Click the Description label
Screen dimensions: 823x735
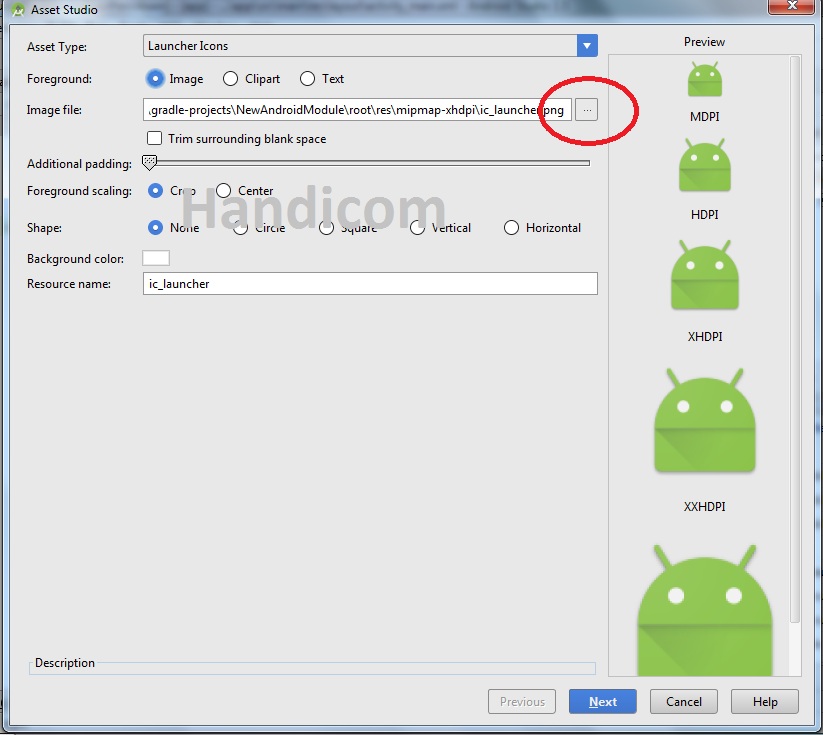pos(65,663)
